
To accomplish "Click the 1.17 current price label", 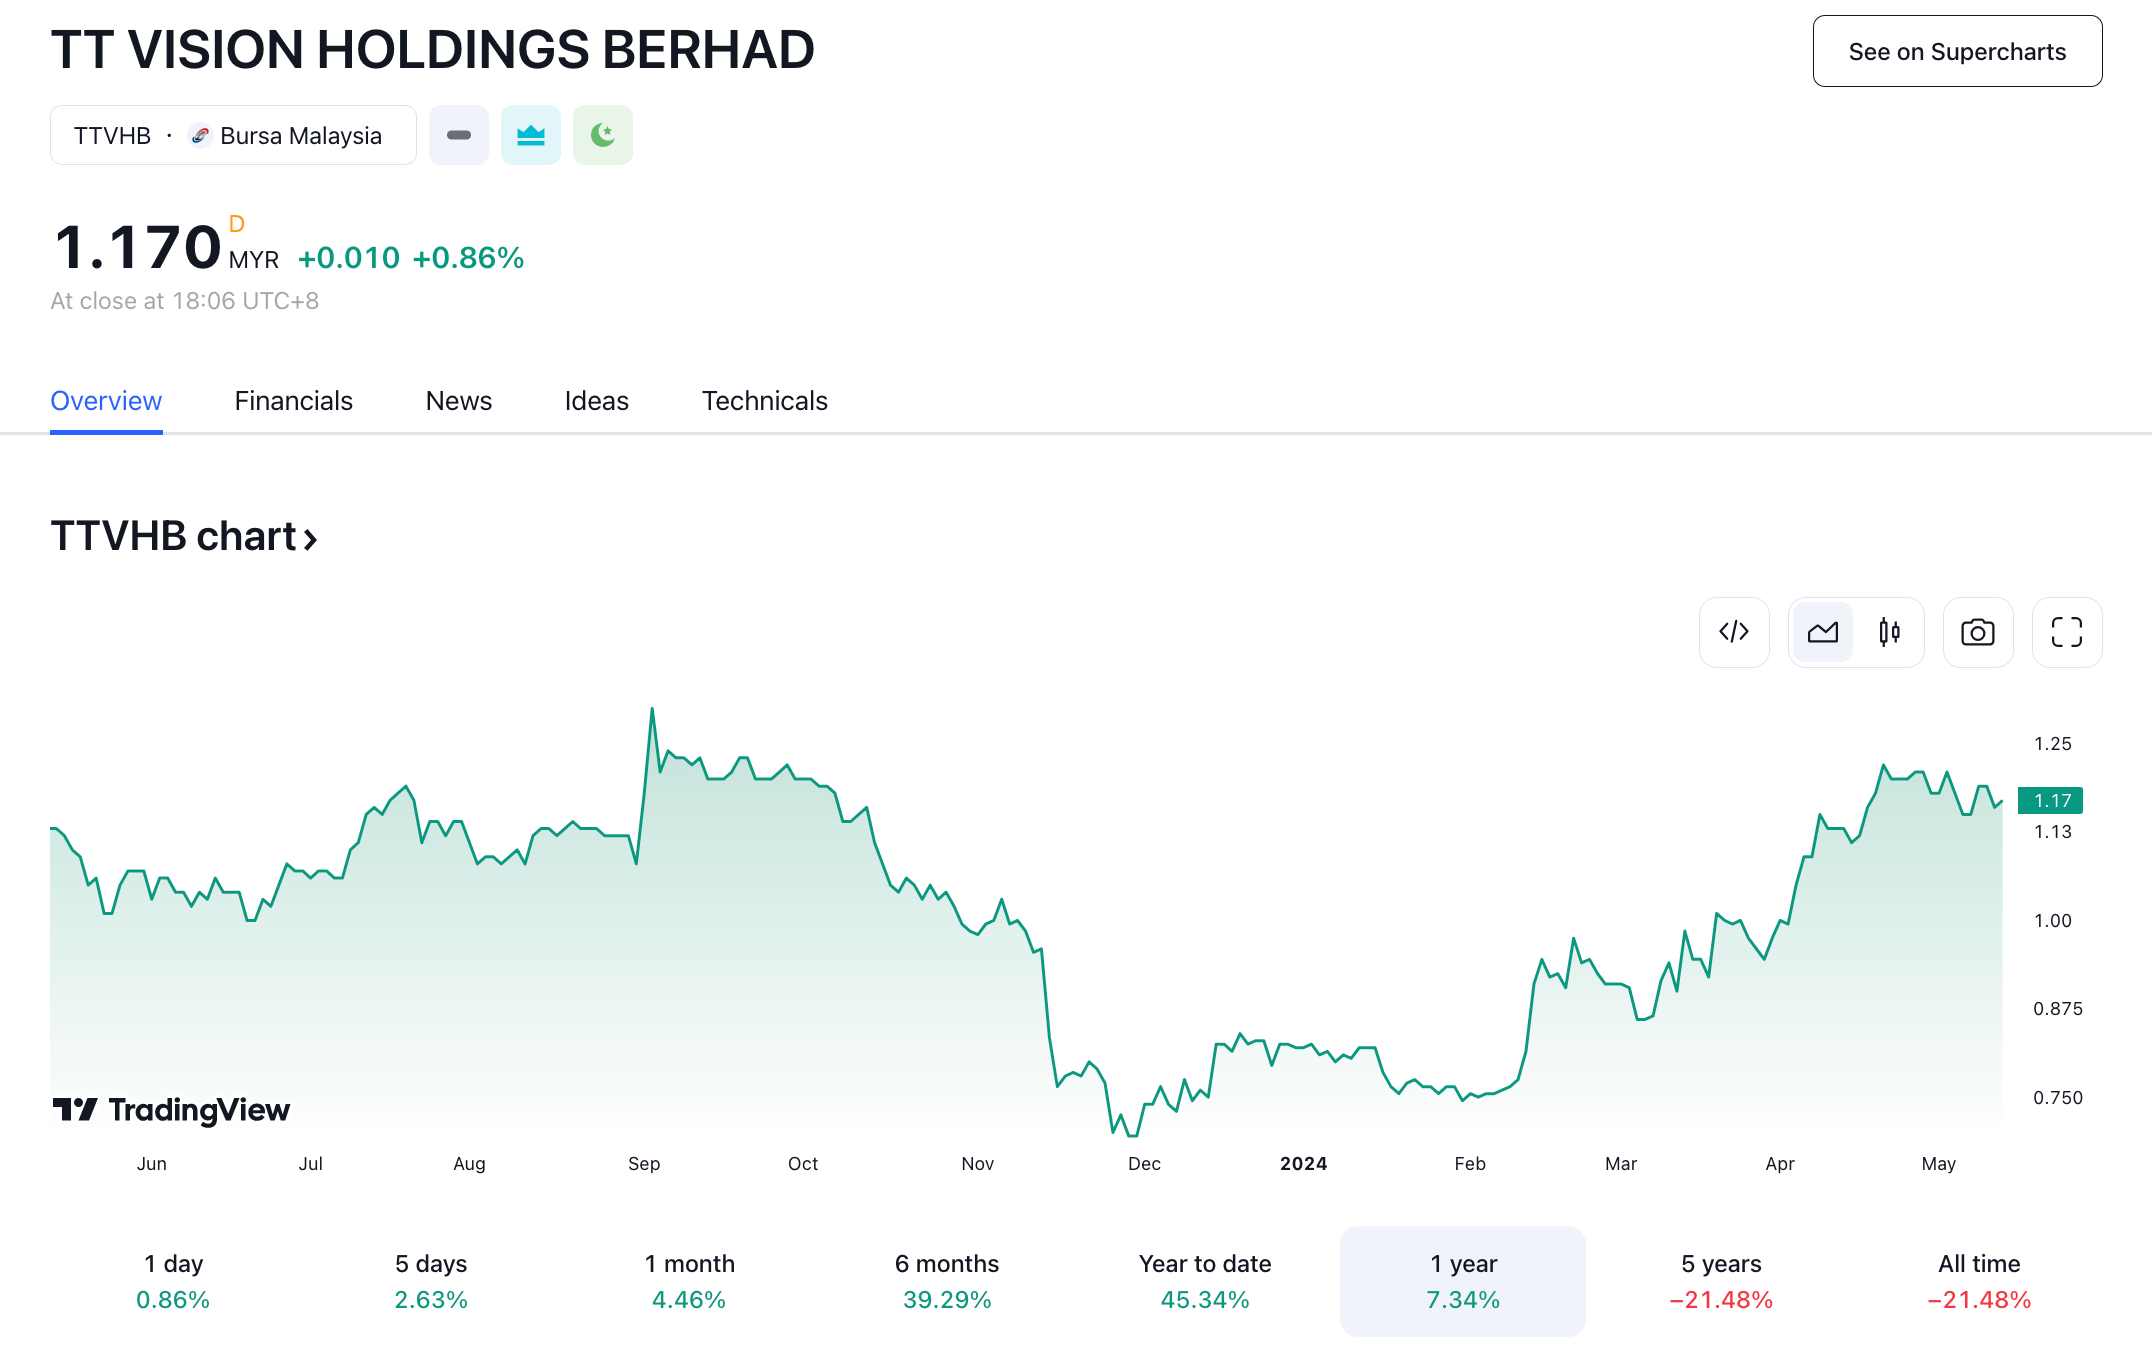I will (x=2051, y=801).
